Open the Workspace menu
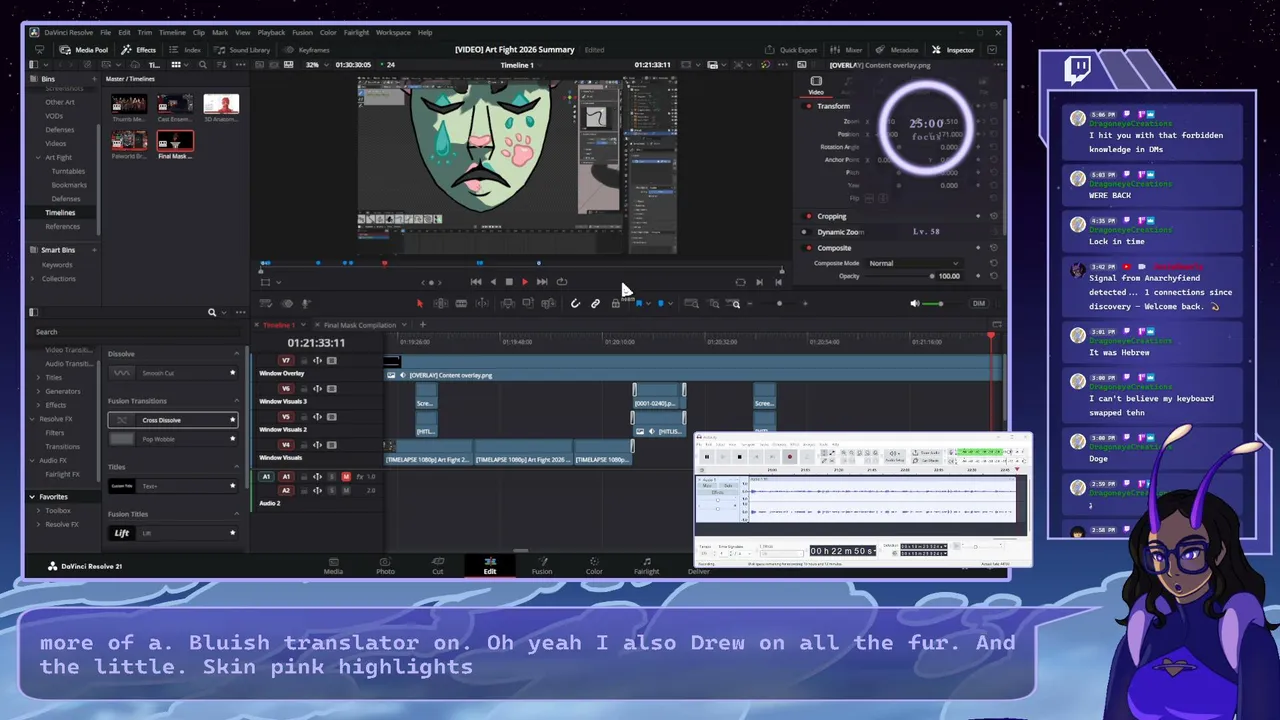 [393, 32]
